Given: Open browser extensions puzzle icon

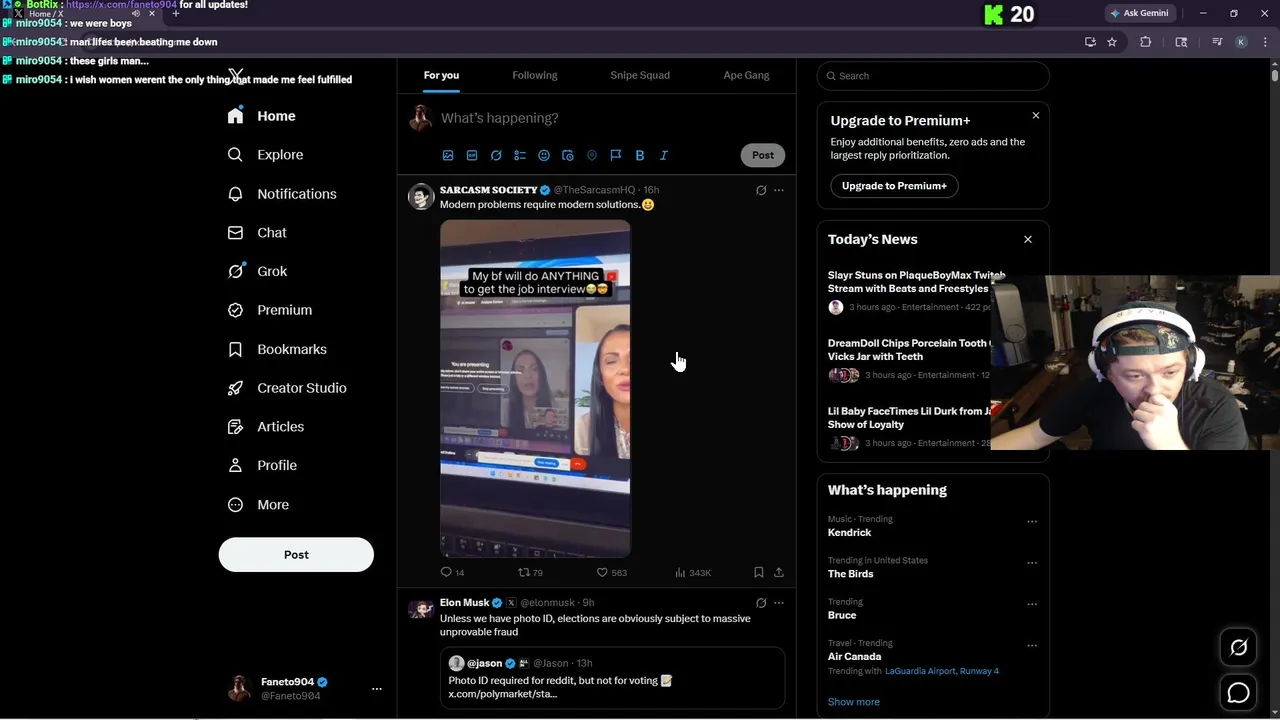Looking at the screenshot, I should click(1146, 42).
